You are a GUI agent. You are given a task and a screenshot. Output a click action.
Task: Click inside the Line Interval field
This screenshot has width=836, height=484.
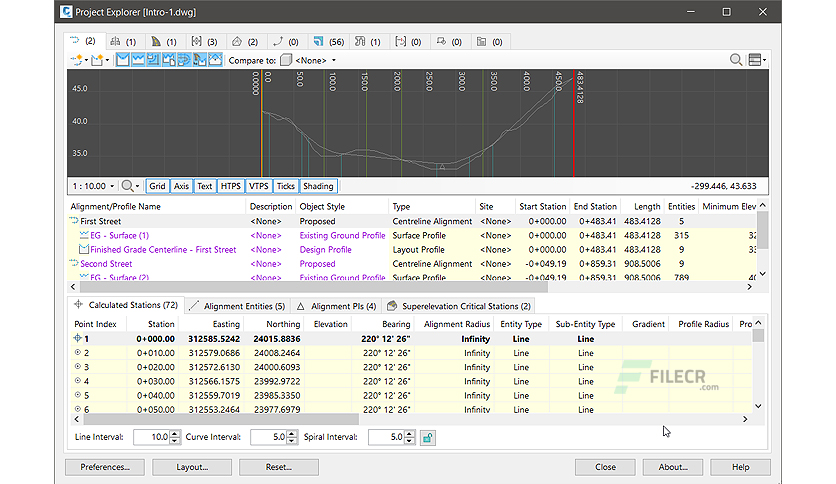tap(151, 437)
